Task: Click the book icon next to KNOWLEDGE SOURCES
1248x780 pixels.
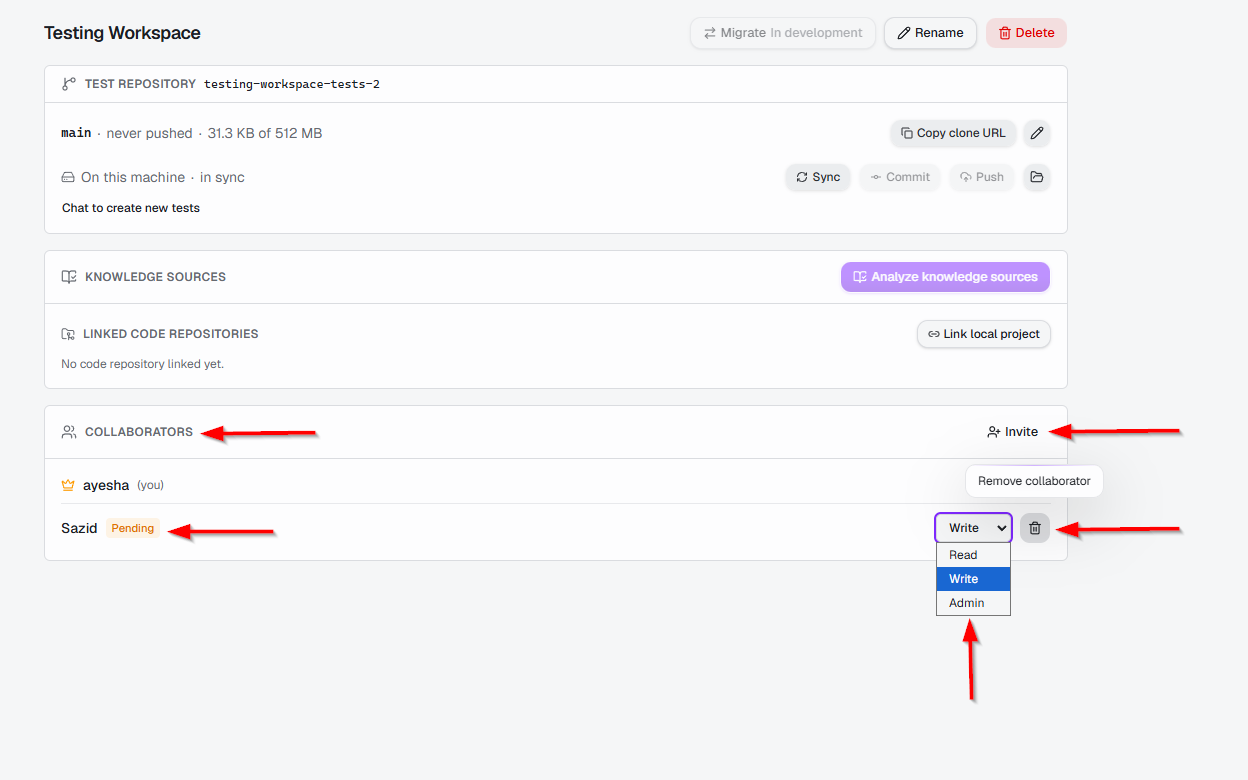Action: (69, 277)
